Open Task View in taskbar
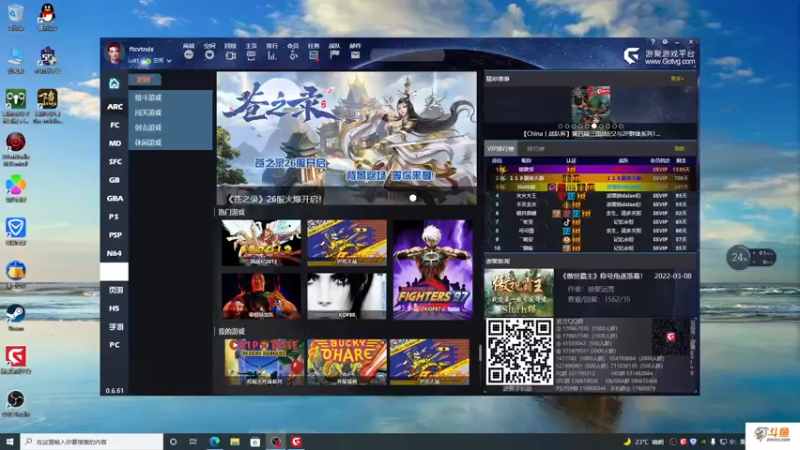 (193, 441)
